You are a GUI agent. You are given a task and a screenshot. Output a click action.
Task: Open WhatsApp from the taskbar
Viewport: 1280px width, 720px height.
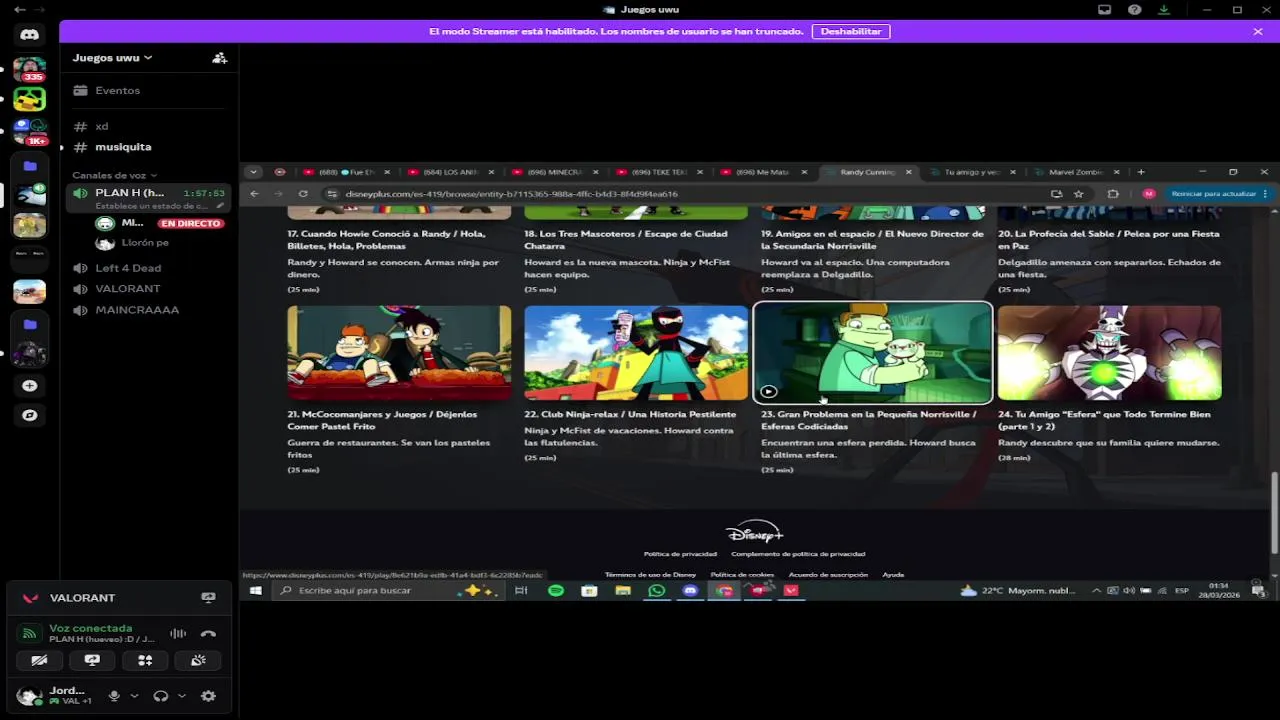pos(656,591)
